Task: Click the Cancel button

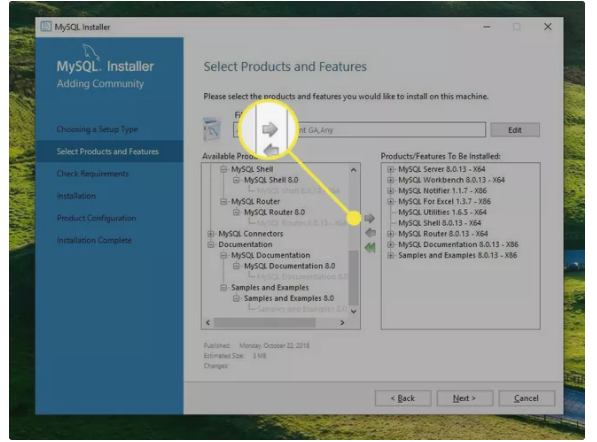Action: point(527,398)
